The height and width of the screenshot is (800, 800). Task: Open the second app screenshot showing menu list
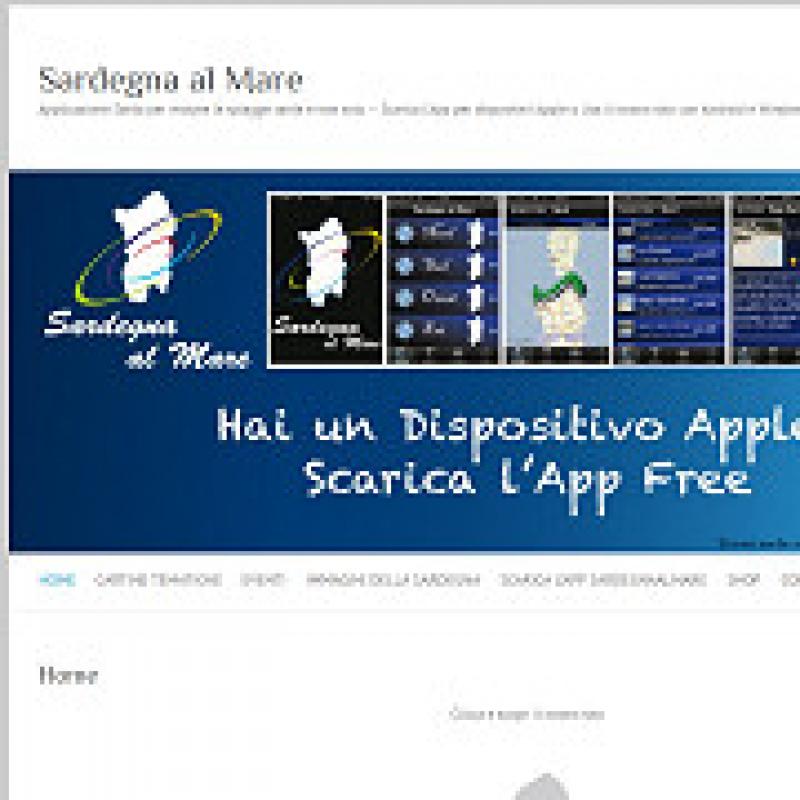(442, 280)
